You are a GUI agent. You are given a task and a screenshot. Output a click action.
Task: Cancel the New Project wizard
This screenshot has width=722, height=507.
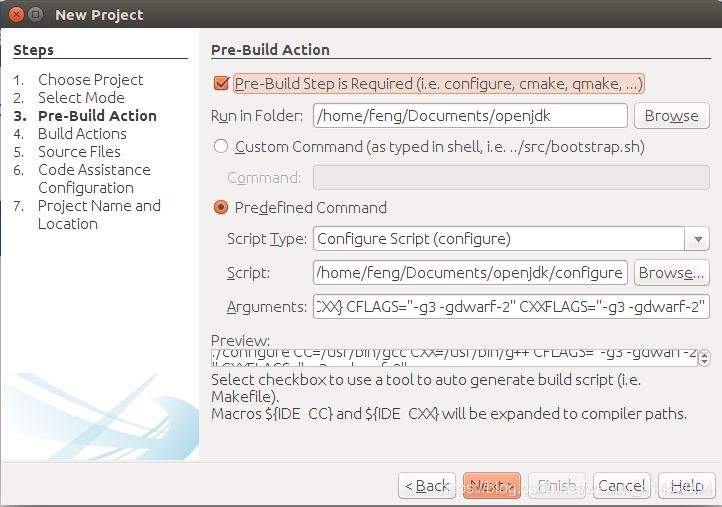point(621,486)
